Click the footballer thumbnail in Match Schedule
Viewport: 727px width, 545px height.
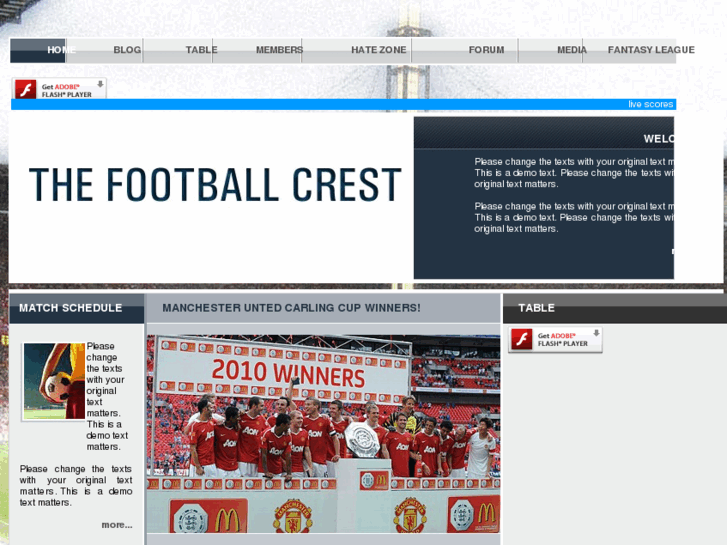click(x=54, y=381)
